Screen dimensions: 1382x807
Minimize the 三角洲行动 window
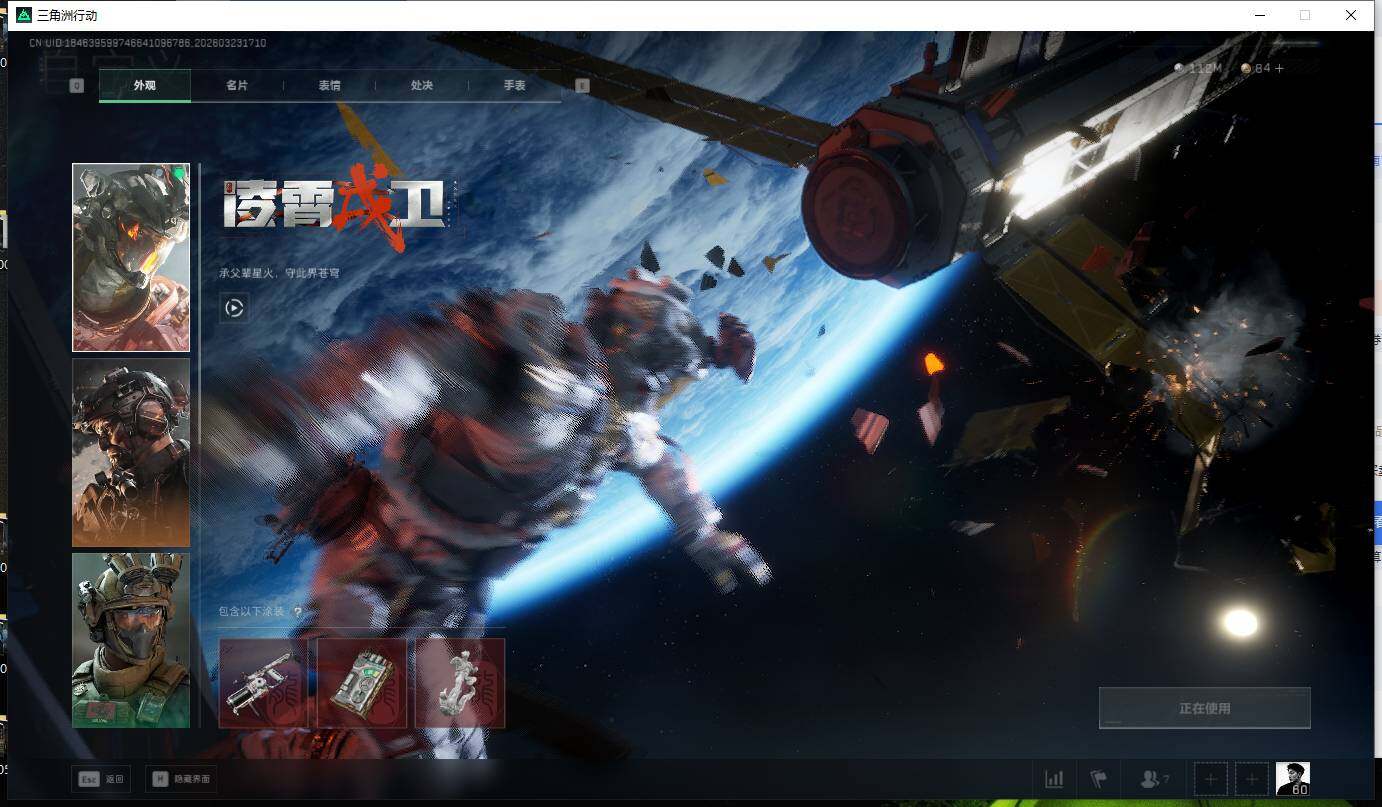[1259, 15]
